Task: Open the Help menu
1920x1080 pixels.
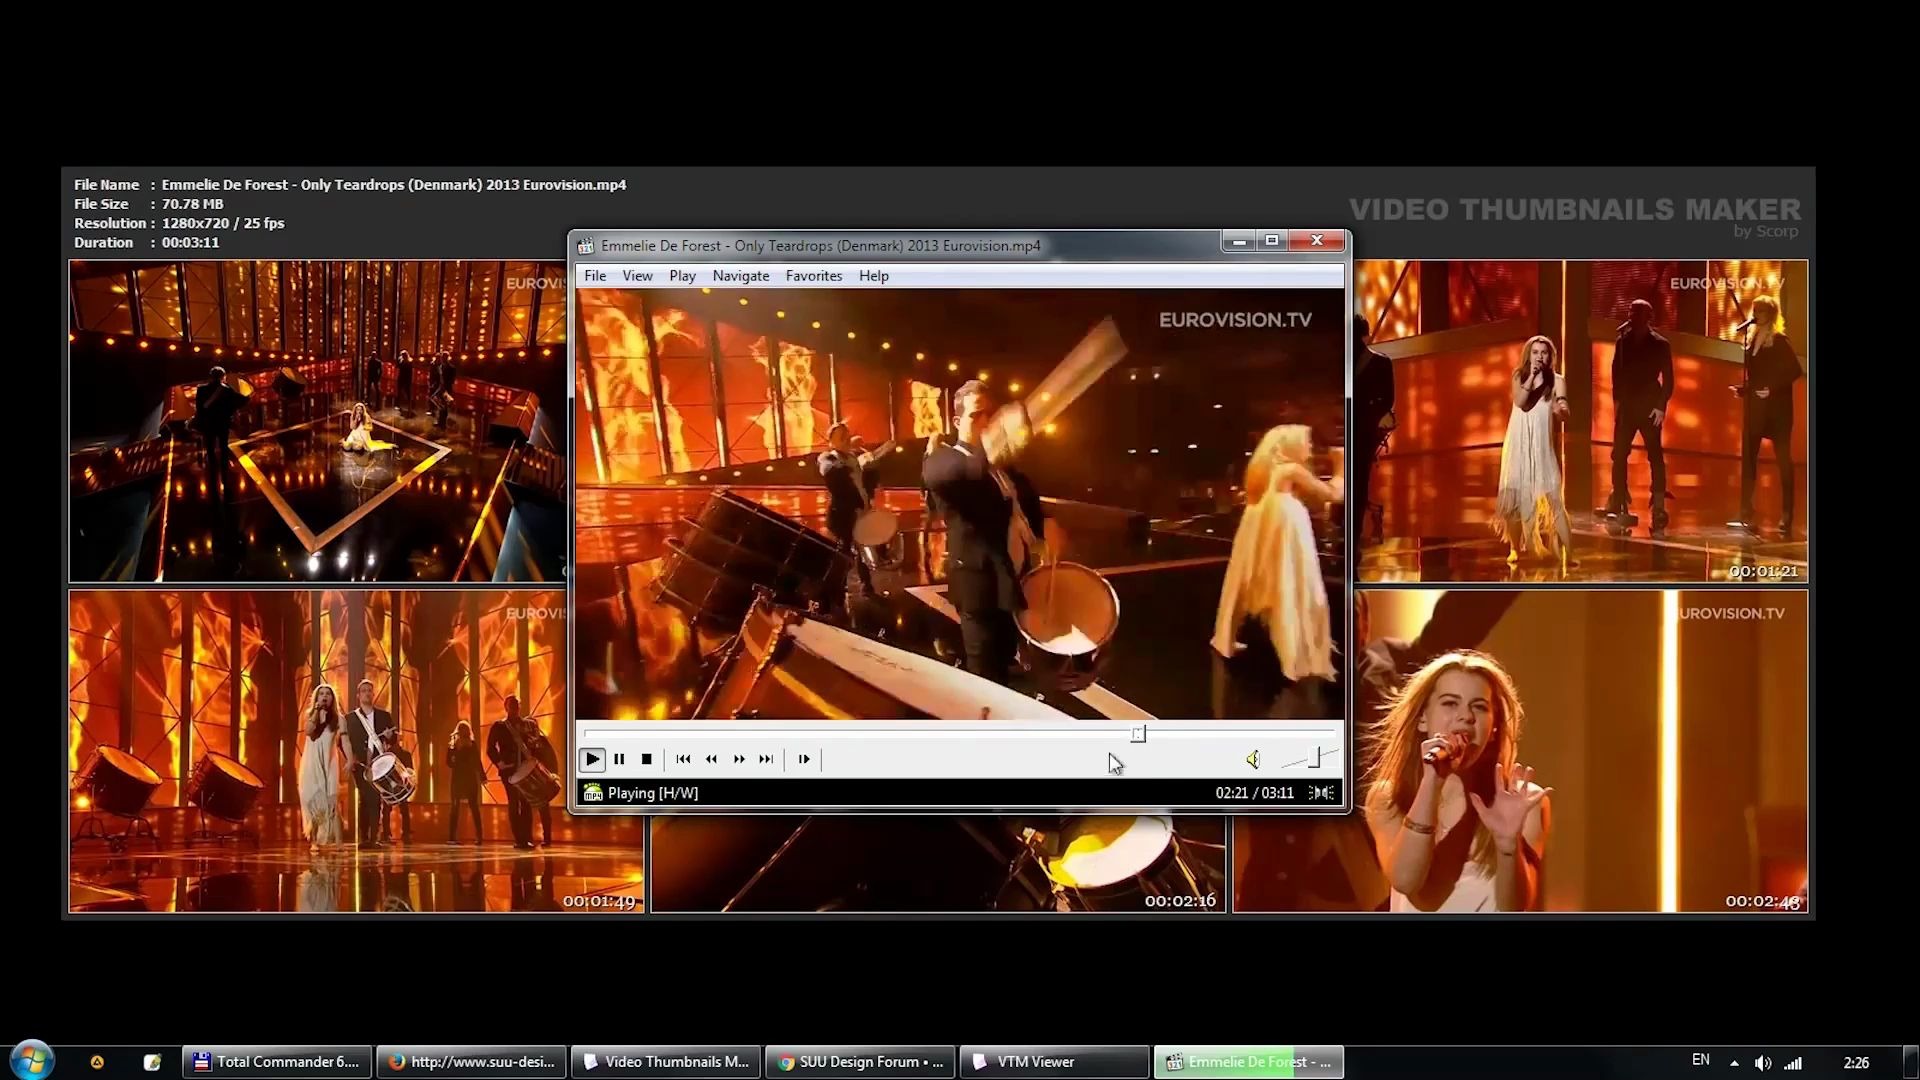Action: 873,276
